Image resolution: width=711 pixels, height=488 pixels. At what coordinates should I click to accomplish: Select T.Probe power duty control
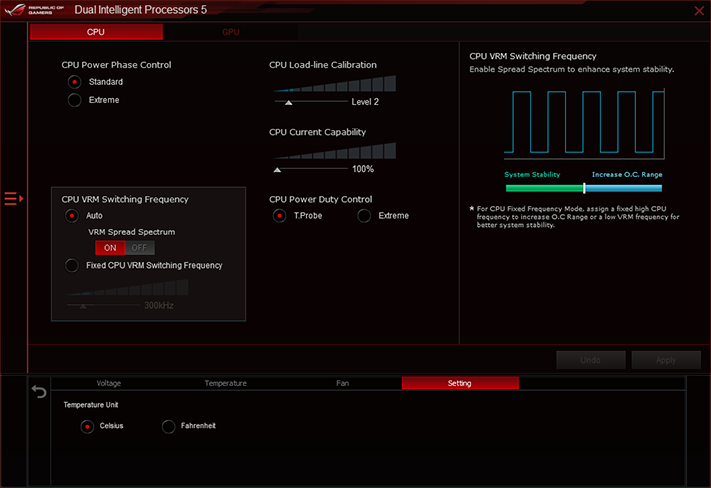(279, 216)
